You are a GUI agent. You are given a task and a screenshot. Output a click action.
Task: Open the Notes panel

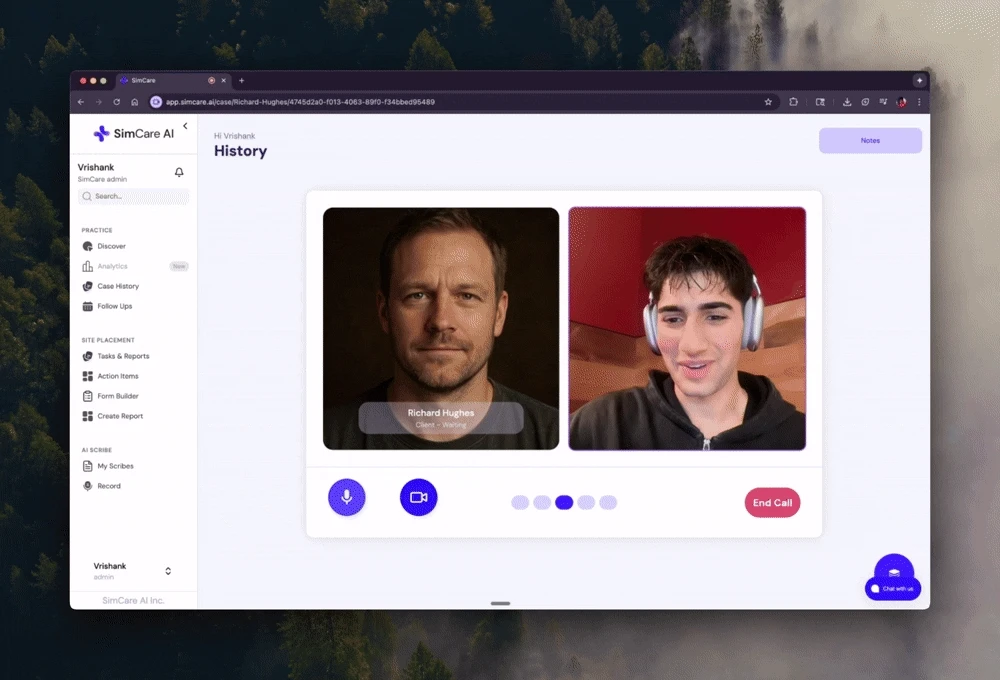(x=869, y=140)
